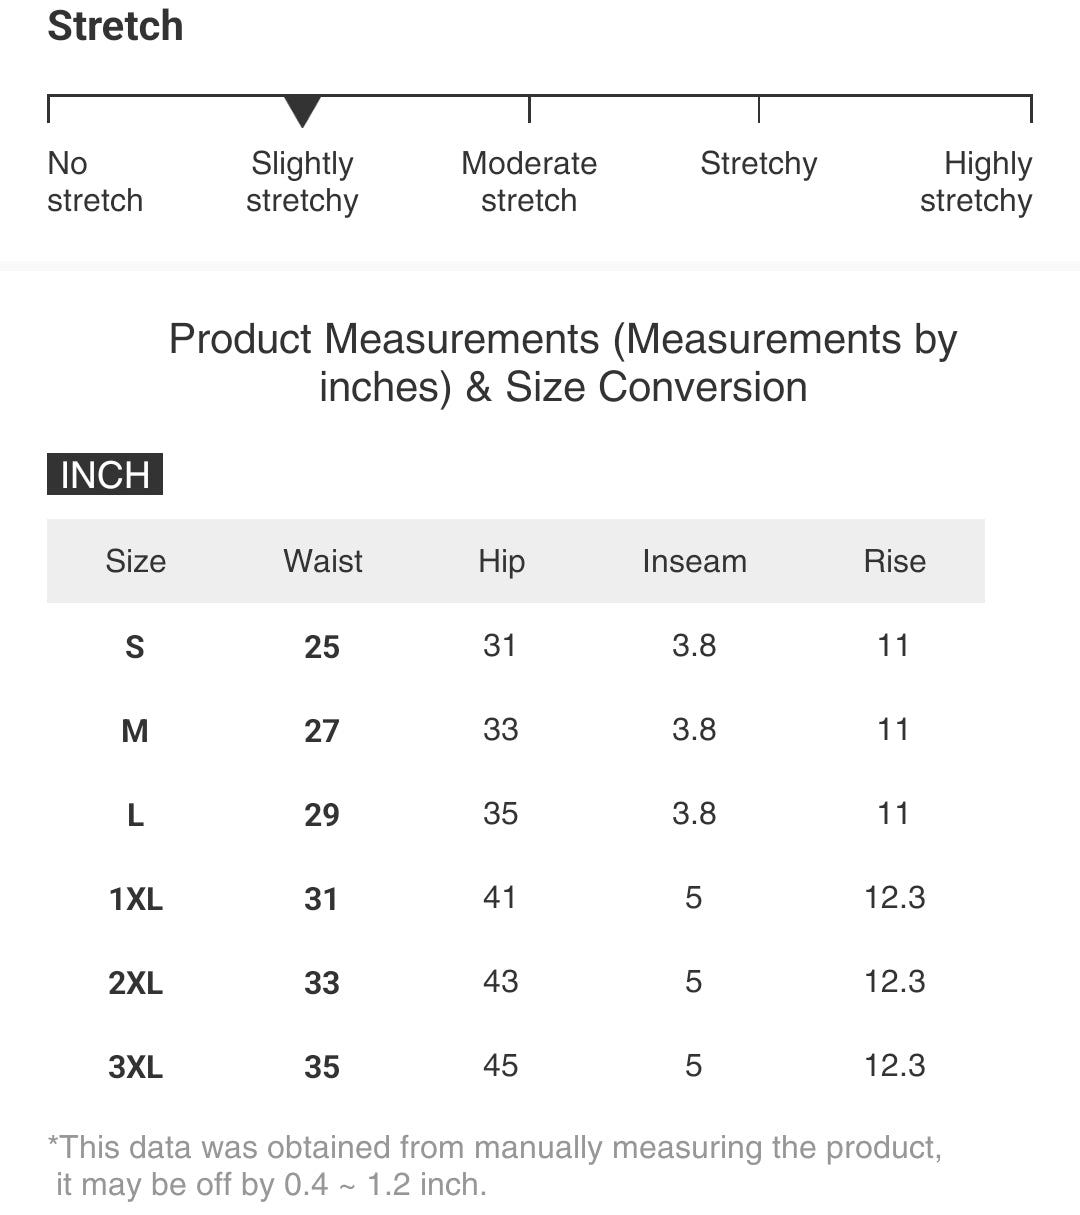1080x1215 pixels.
Task: Click the No stretch label
Action: [x=95, y=182]
